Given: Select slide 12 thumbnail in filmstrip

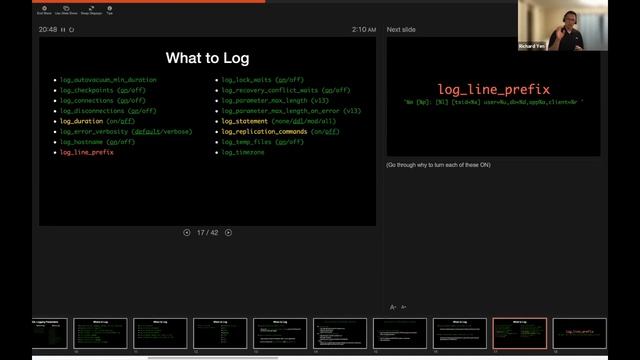Looking at the screenshot, I should pos(220,333).
